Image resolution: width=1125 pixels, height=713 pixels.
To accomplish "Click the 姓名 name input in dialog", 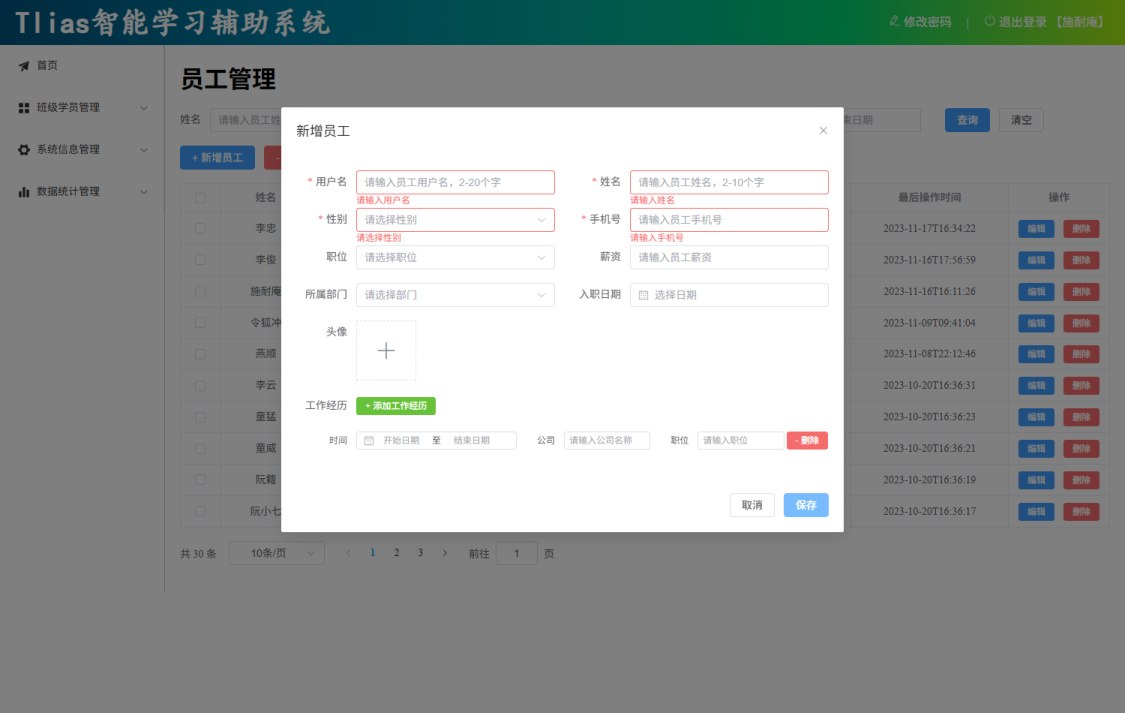I will click(729, 182).
